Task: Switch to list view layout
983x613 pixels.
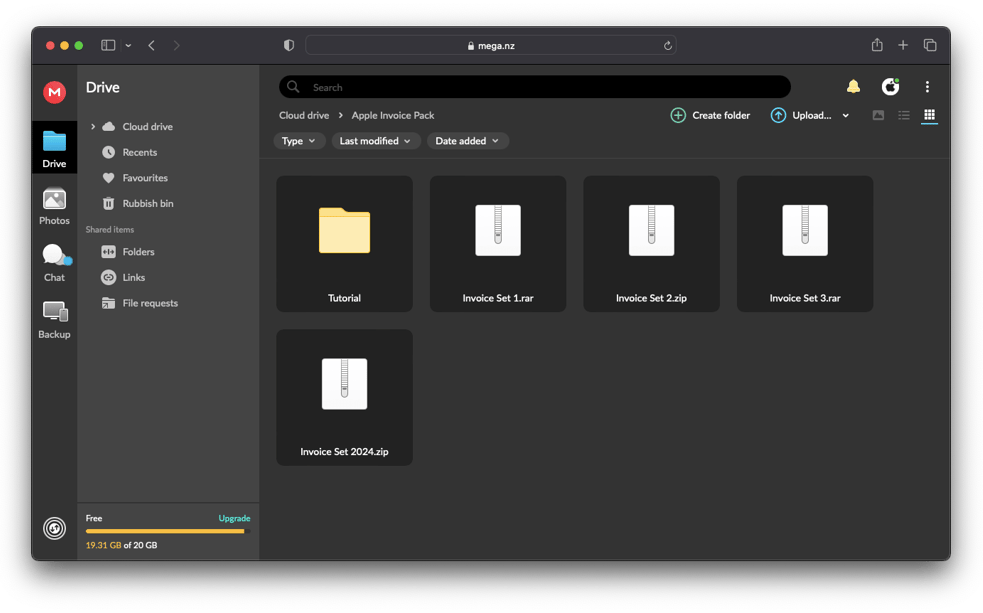Action: point(903,115)
